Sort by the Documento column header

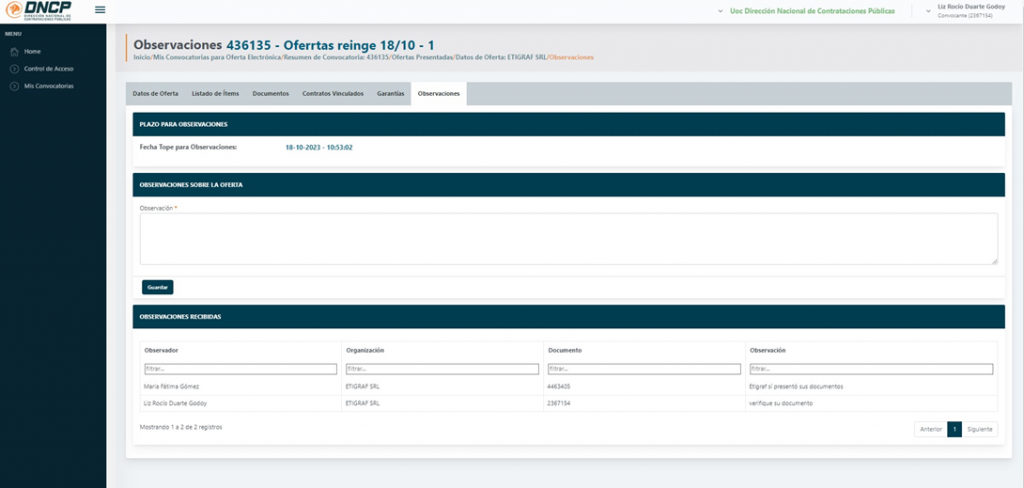point(565,350)
